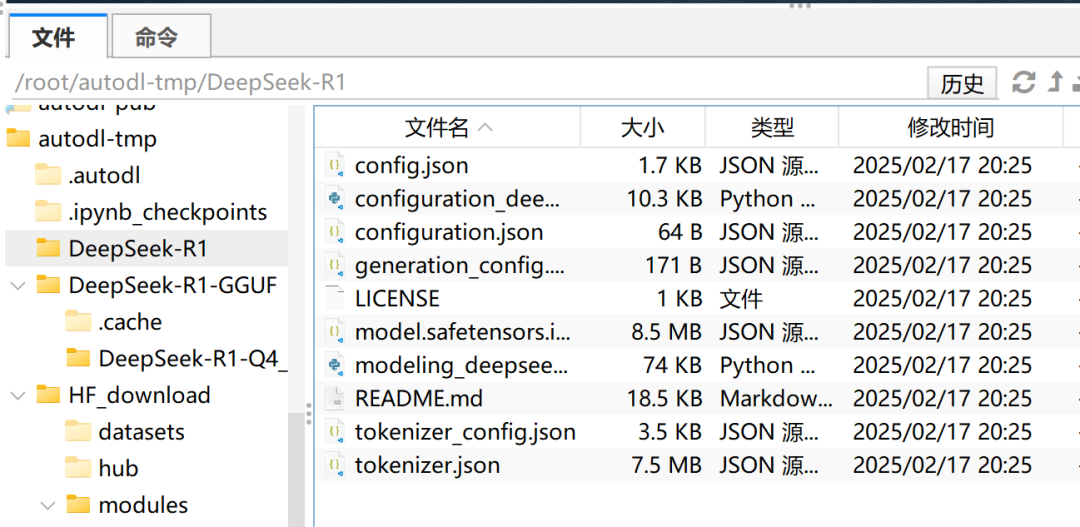The height and width of the screenshot is (527, 1080).
Task: Select the file name README.md
Action: [419, 398]
